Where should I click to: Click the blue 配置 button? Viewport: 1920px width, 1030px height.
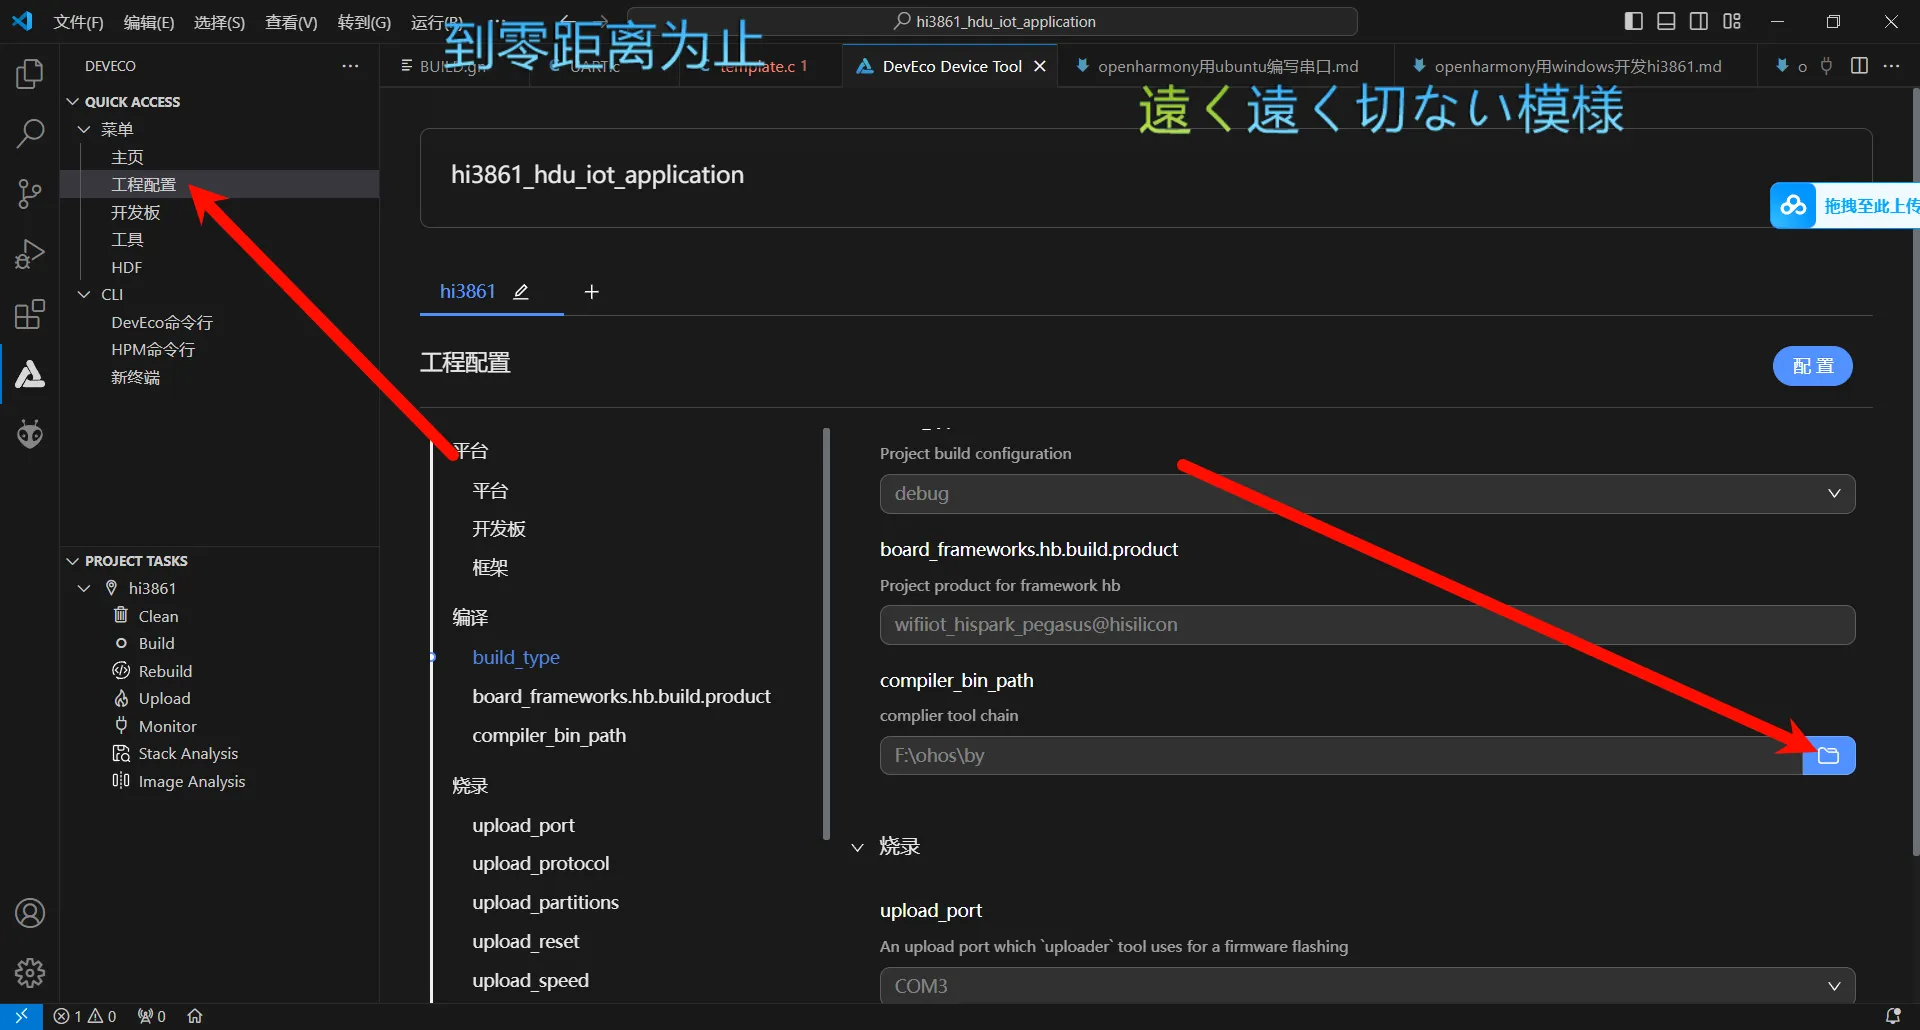point(1812,366)
